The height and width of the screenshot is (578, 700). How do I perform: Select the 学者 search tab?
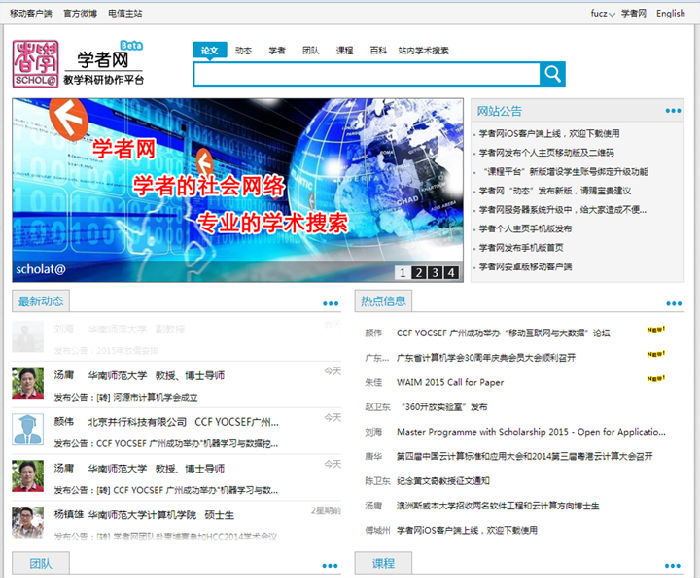[277, 50]
